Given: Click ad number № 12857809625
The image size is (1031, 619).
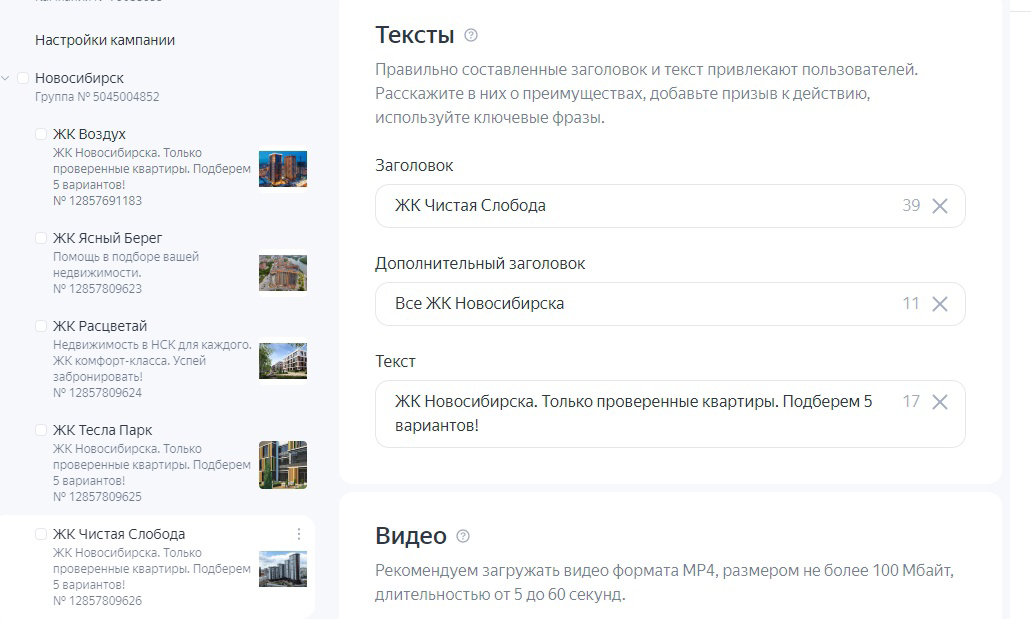Looking at the screenshot, I should (97, 497).
